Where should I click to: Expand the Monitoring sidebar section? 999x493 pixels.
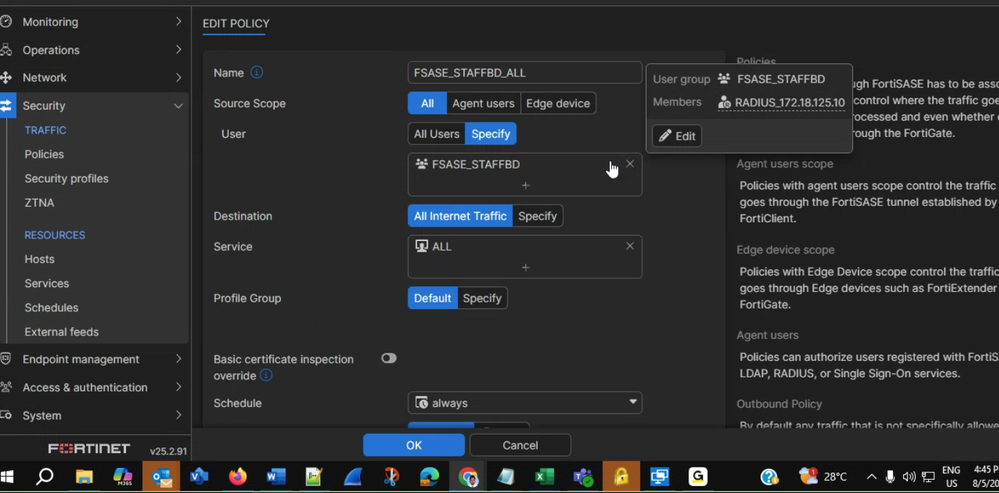pyautogui.click(x=93, y=21)
